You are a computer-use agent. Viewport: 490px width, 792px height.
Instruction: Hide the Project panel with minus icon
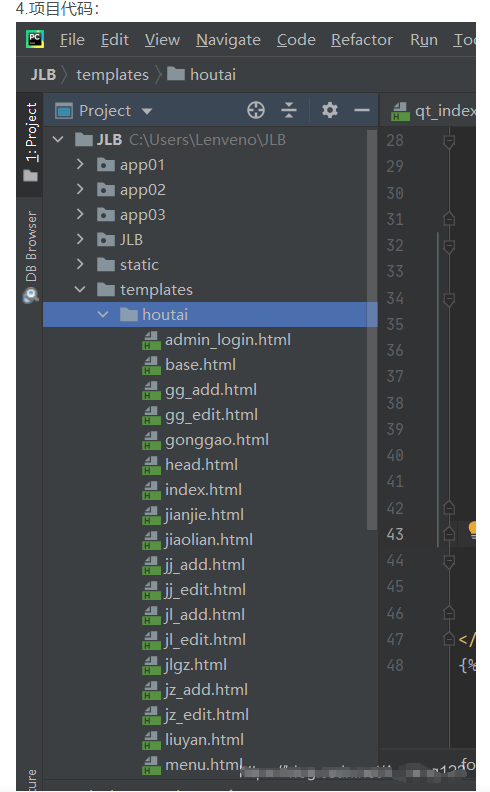[362, 110]
